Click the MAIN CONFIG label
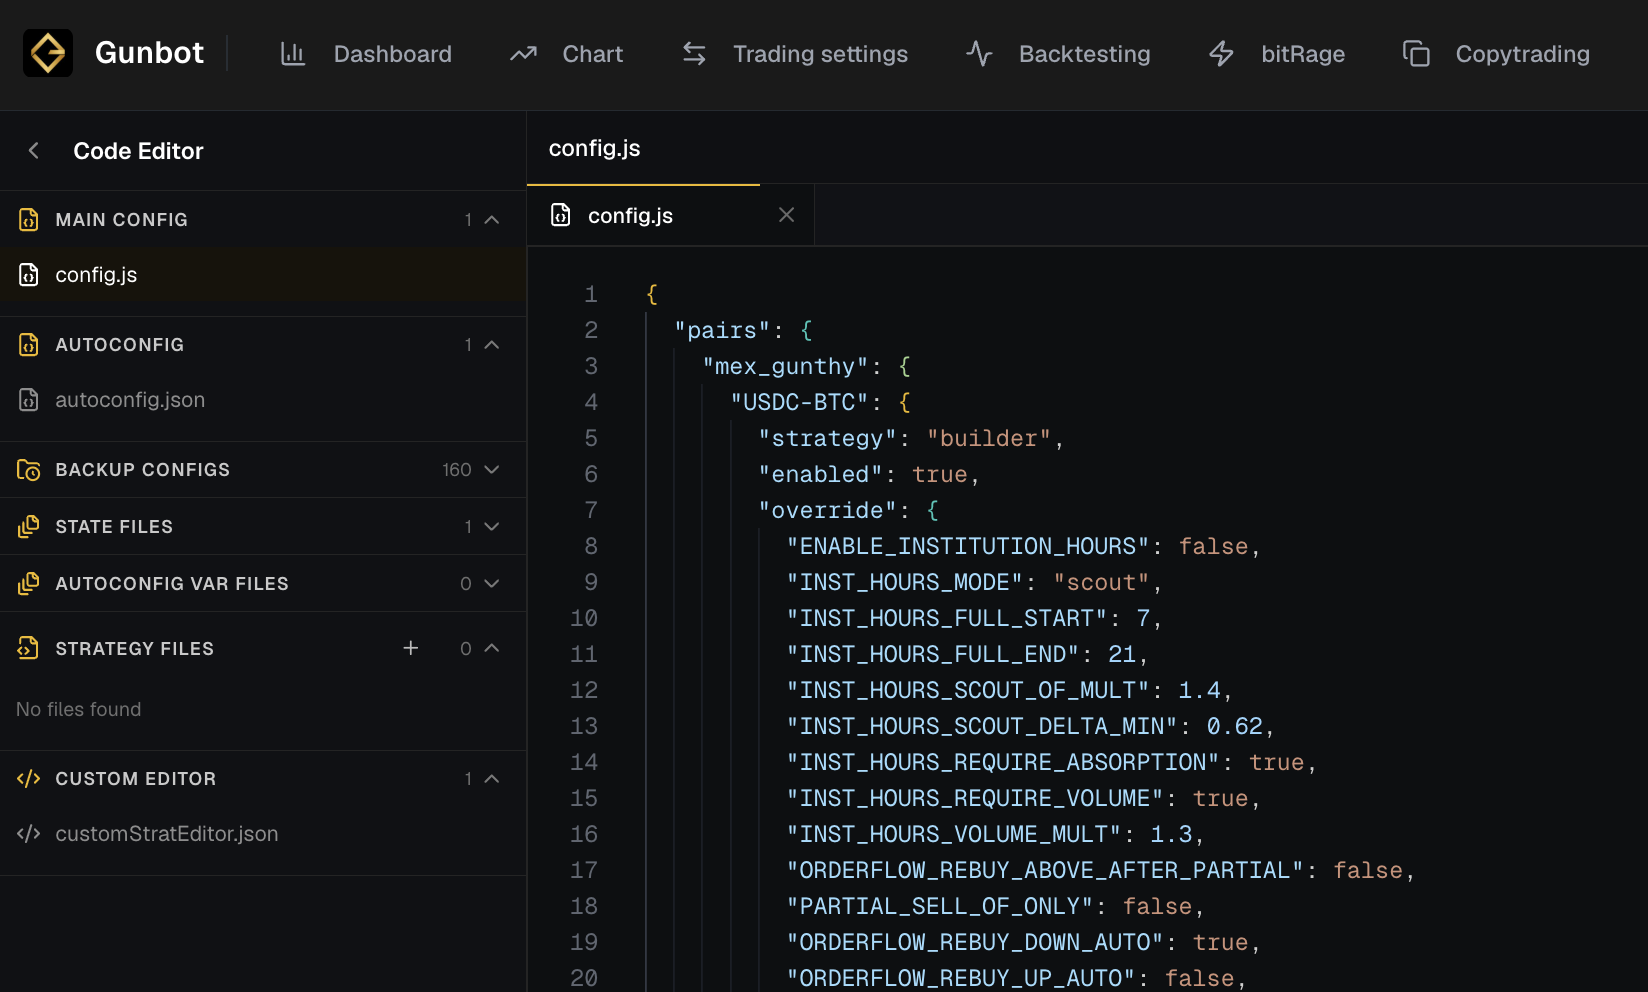 point(121,220)
